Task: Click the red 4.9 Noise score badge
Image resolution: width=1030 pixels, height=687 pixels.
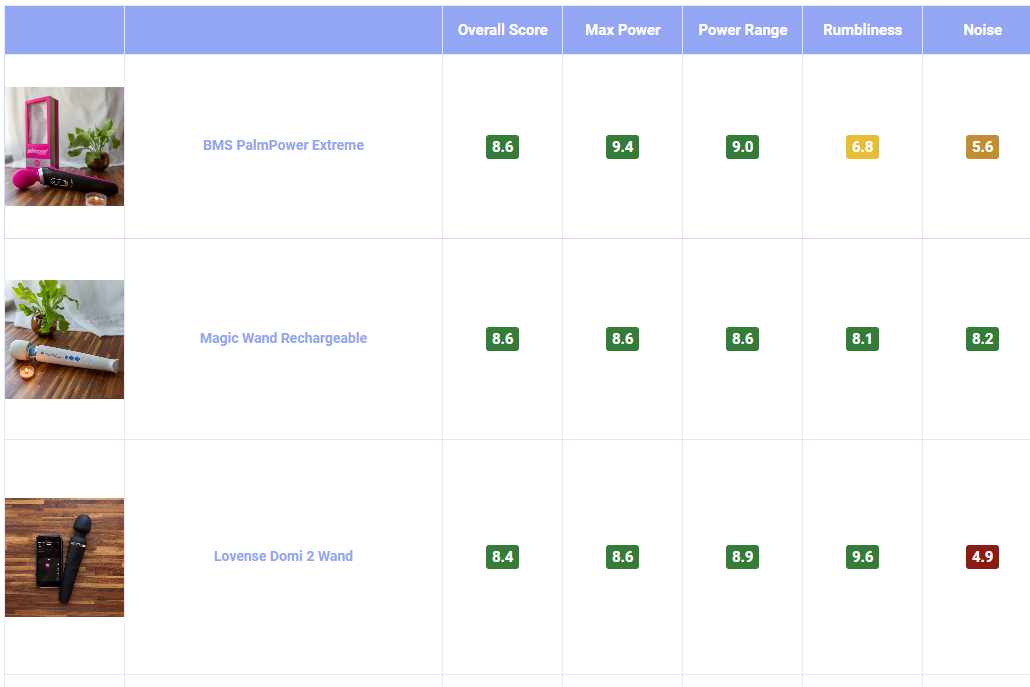Action: pos(982,557)
